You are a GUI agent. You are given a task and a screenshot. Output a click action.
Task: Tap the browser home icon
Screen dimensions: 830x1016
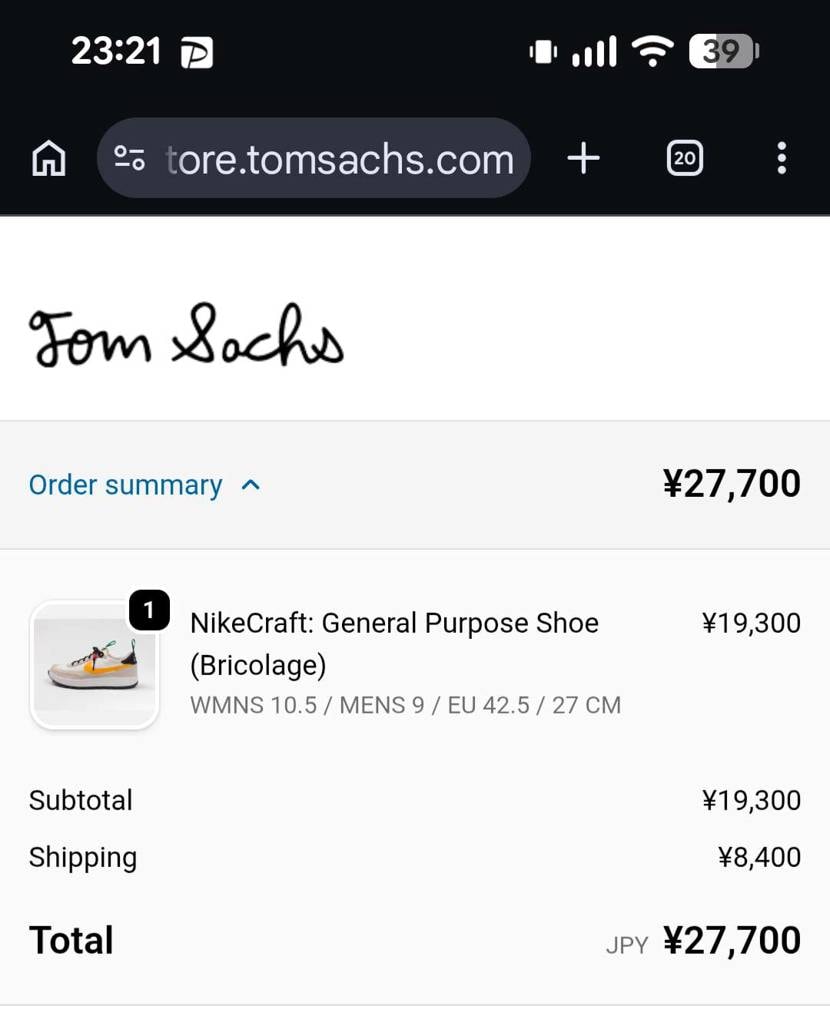pos(49,159)
